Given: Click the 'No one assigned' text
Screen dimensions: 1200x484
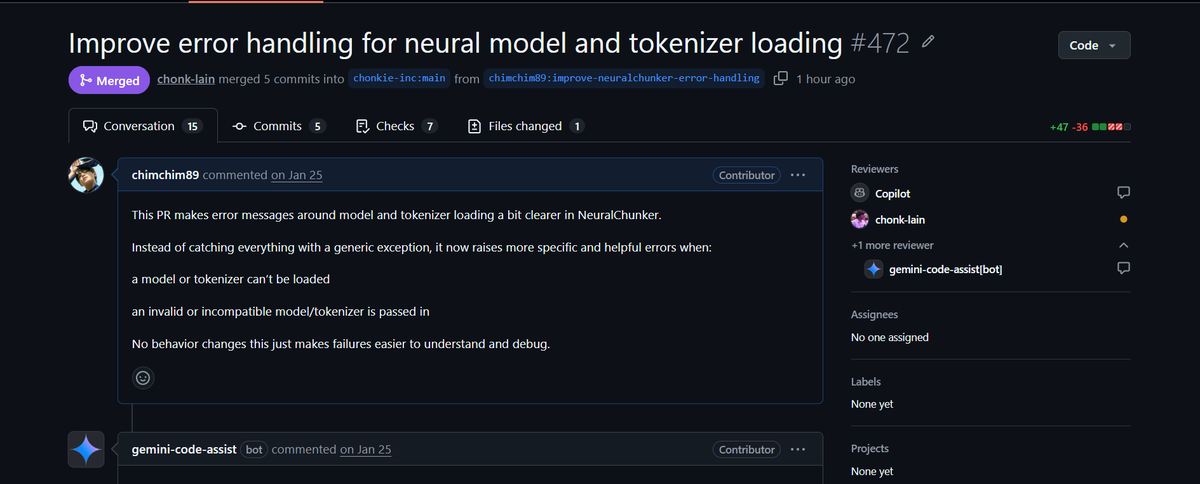Looking at the screenshot, I should pyautogui.click(x=890, y=338).
